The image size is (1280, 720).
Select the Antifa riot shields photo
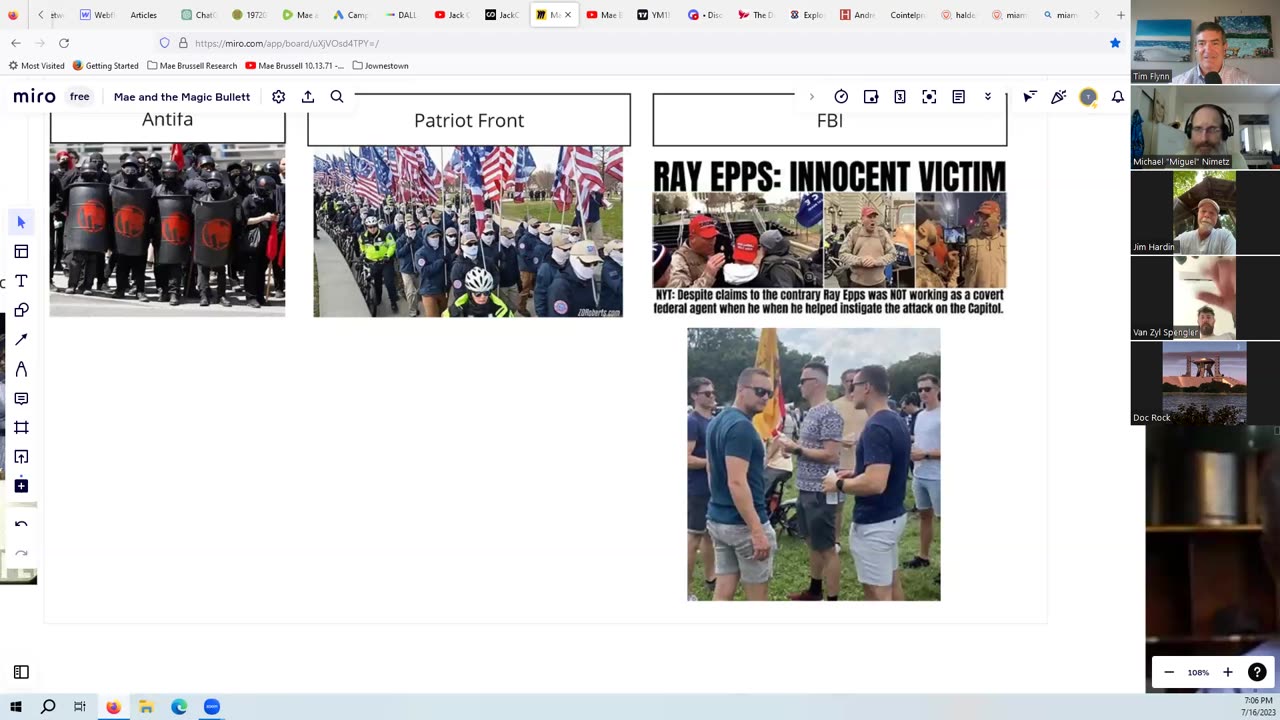pyautogui.click(x=167, y=230)
